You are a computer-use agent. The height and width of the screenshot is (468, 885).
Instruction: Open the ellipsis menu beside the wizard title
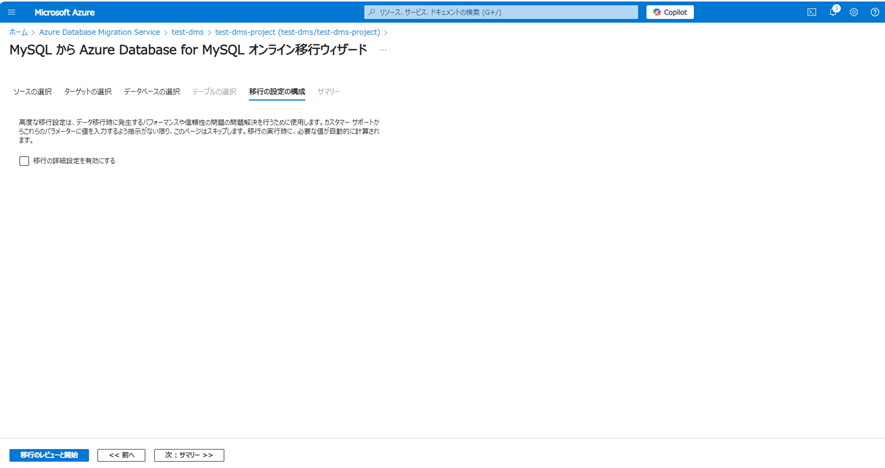pos(383,50)
